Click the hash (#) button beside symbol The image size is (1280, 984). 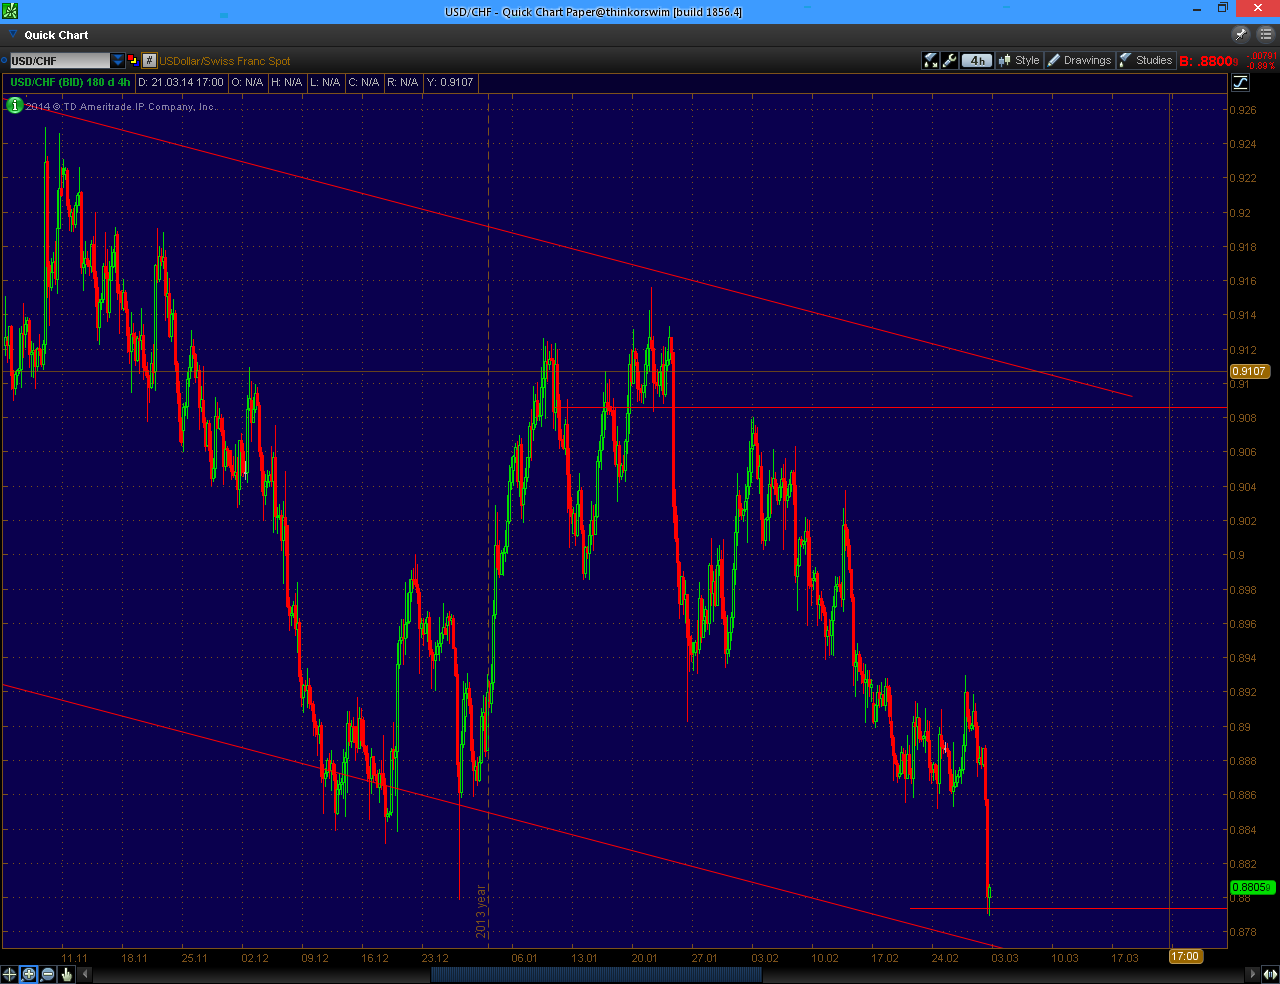pyautogui.click(x=149, y=60)
